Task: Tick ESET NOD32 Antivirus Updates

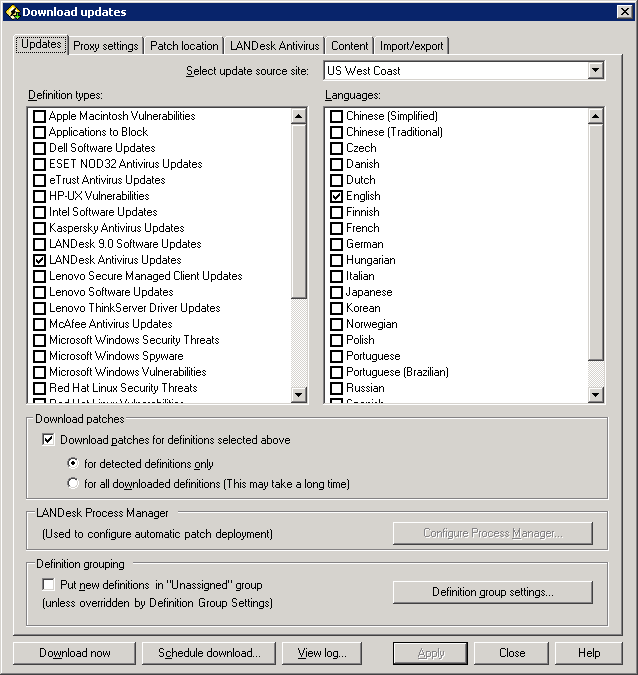Action: pos(39,164)
